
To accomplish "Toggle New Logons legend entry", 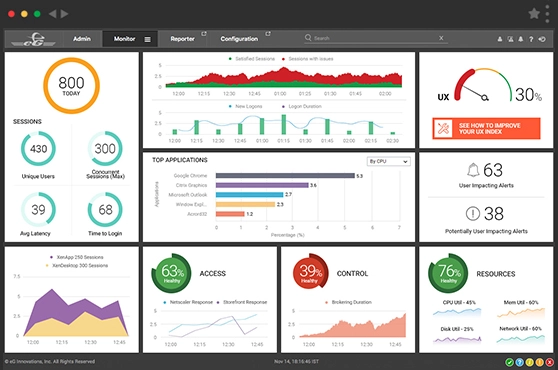I will [246, 106].
